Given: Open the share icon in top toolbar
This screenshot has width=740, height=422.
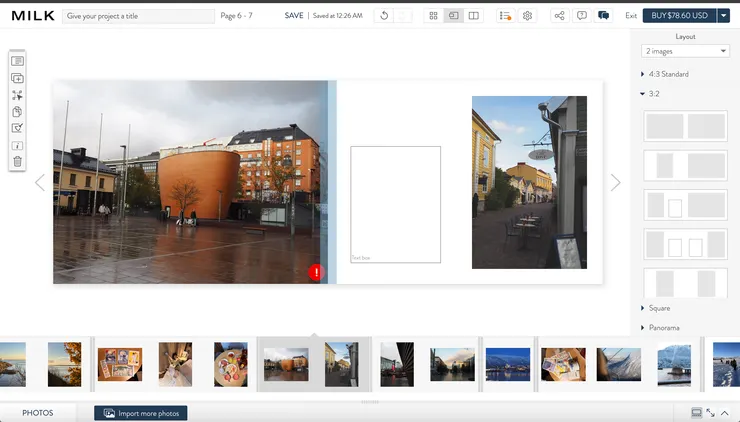Looking at the screenshot, I should (x=559, y=16).
